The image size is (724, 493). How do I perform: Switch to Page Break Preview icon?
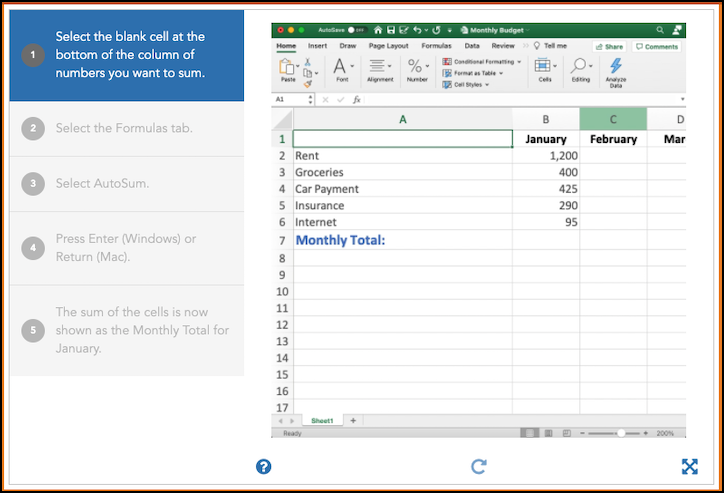coord(567,433)
